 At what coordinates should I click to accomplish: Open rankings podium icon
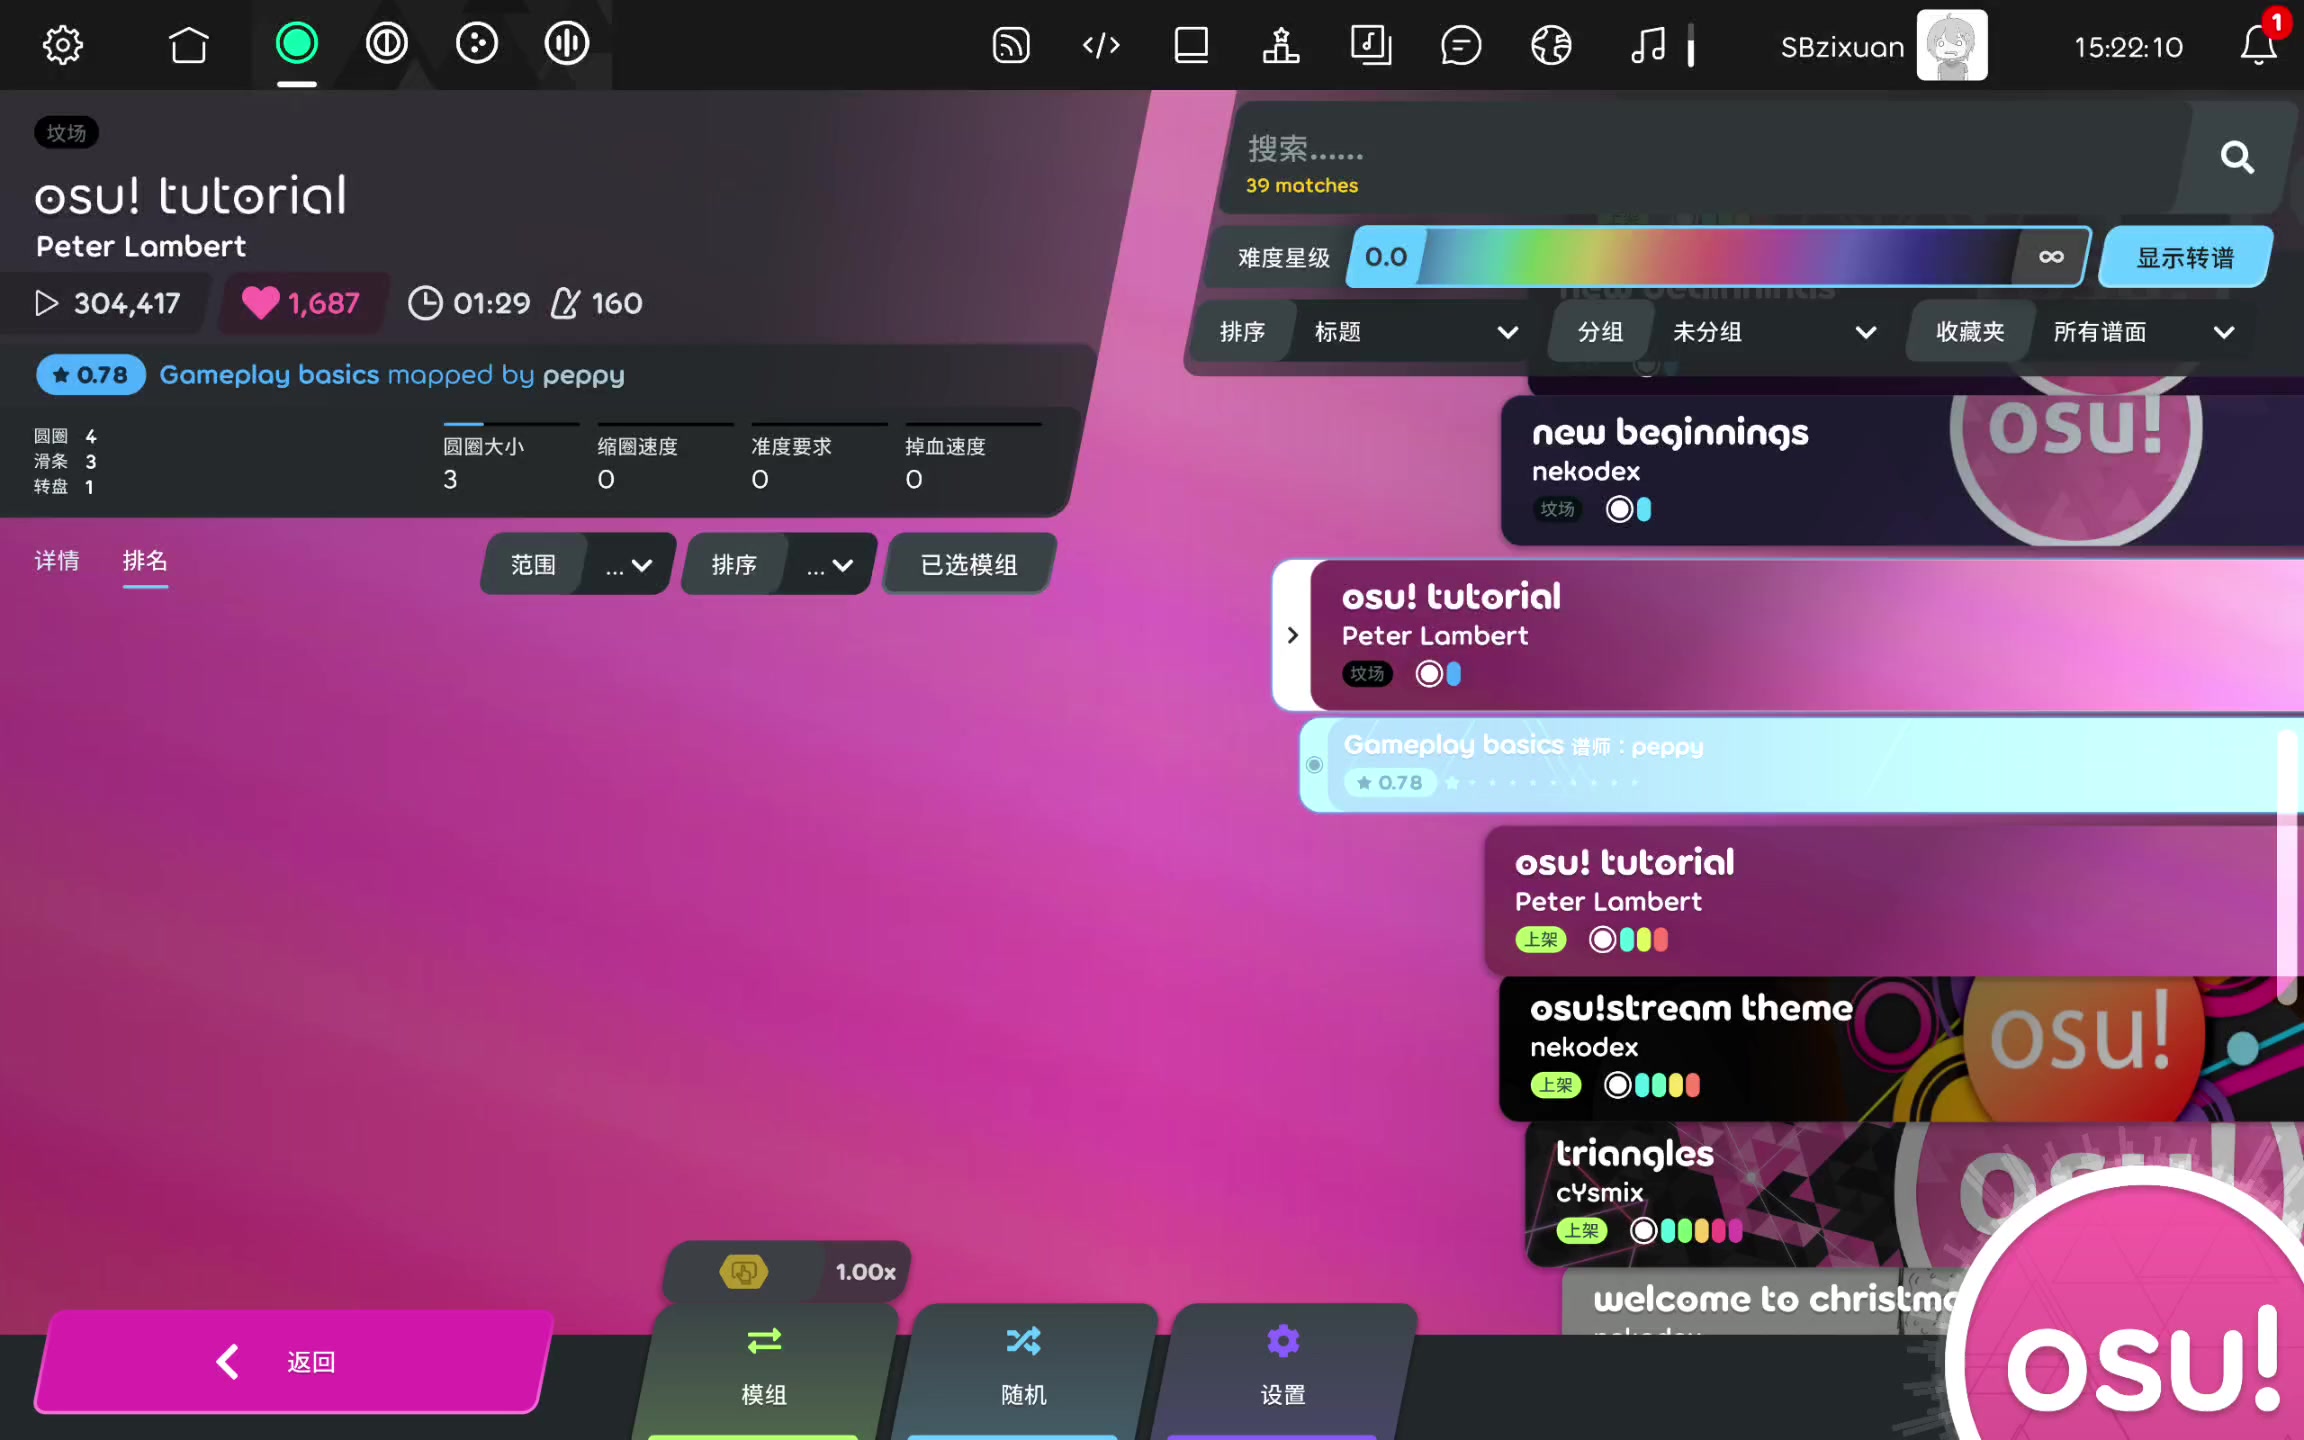coord(1280,46)
